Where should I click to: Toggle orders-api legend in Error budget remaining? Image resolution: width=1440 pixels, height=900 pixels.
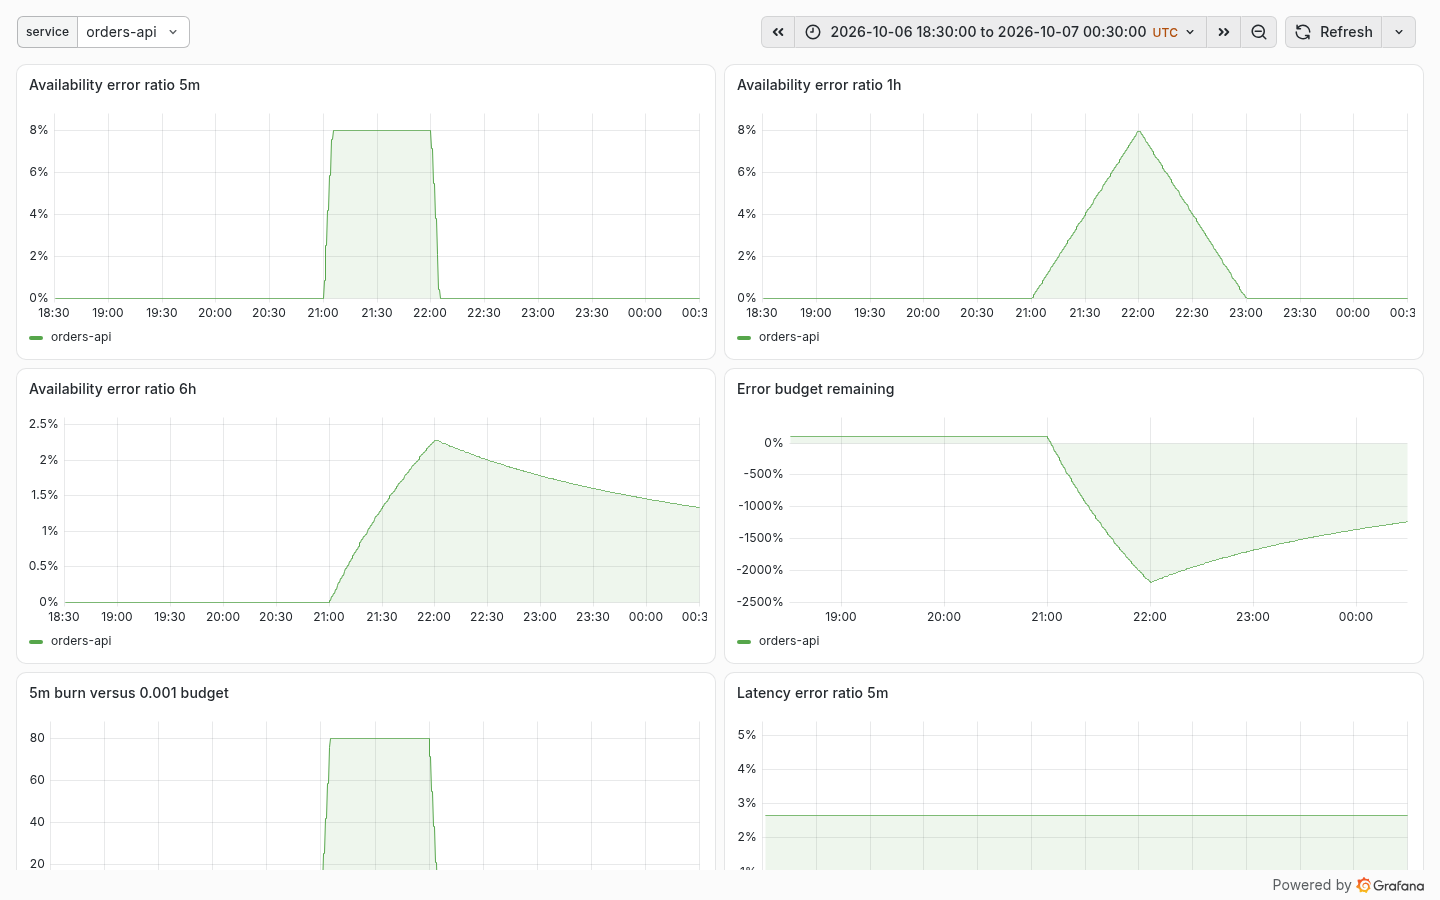pos(789,641)
